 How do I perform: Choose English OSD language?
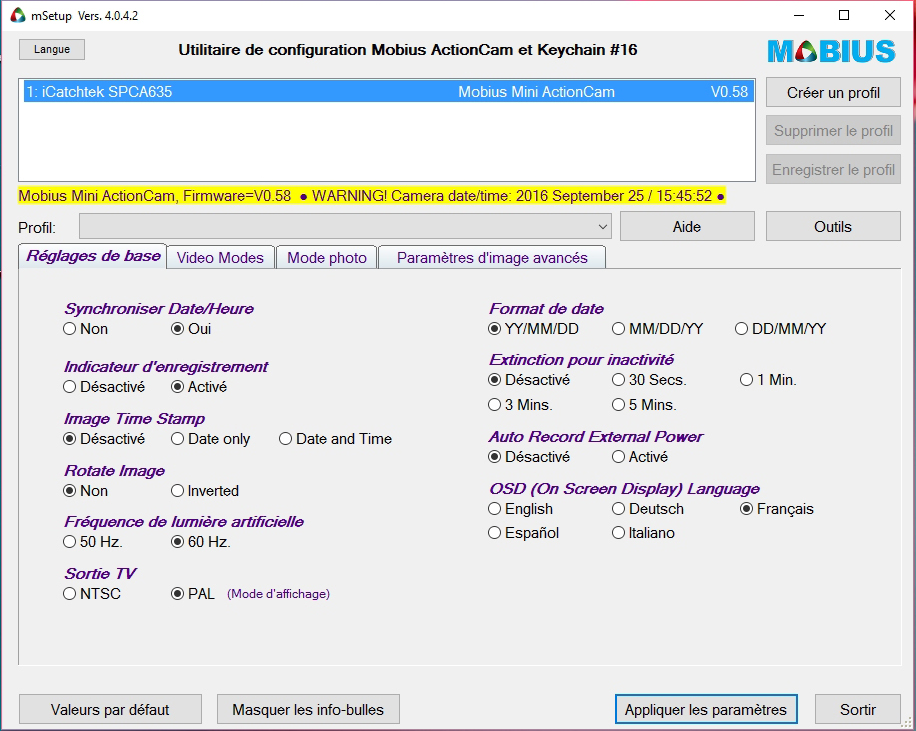[521, 509]
